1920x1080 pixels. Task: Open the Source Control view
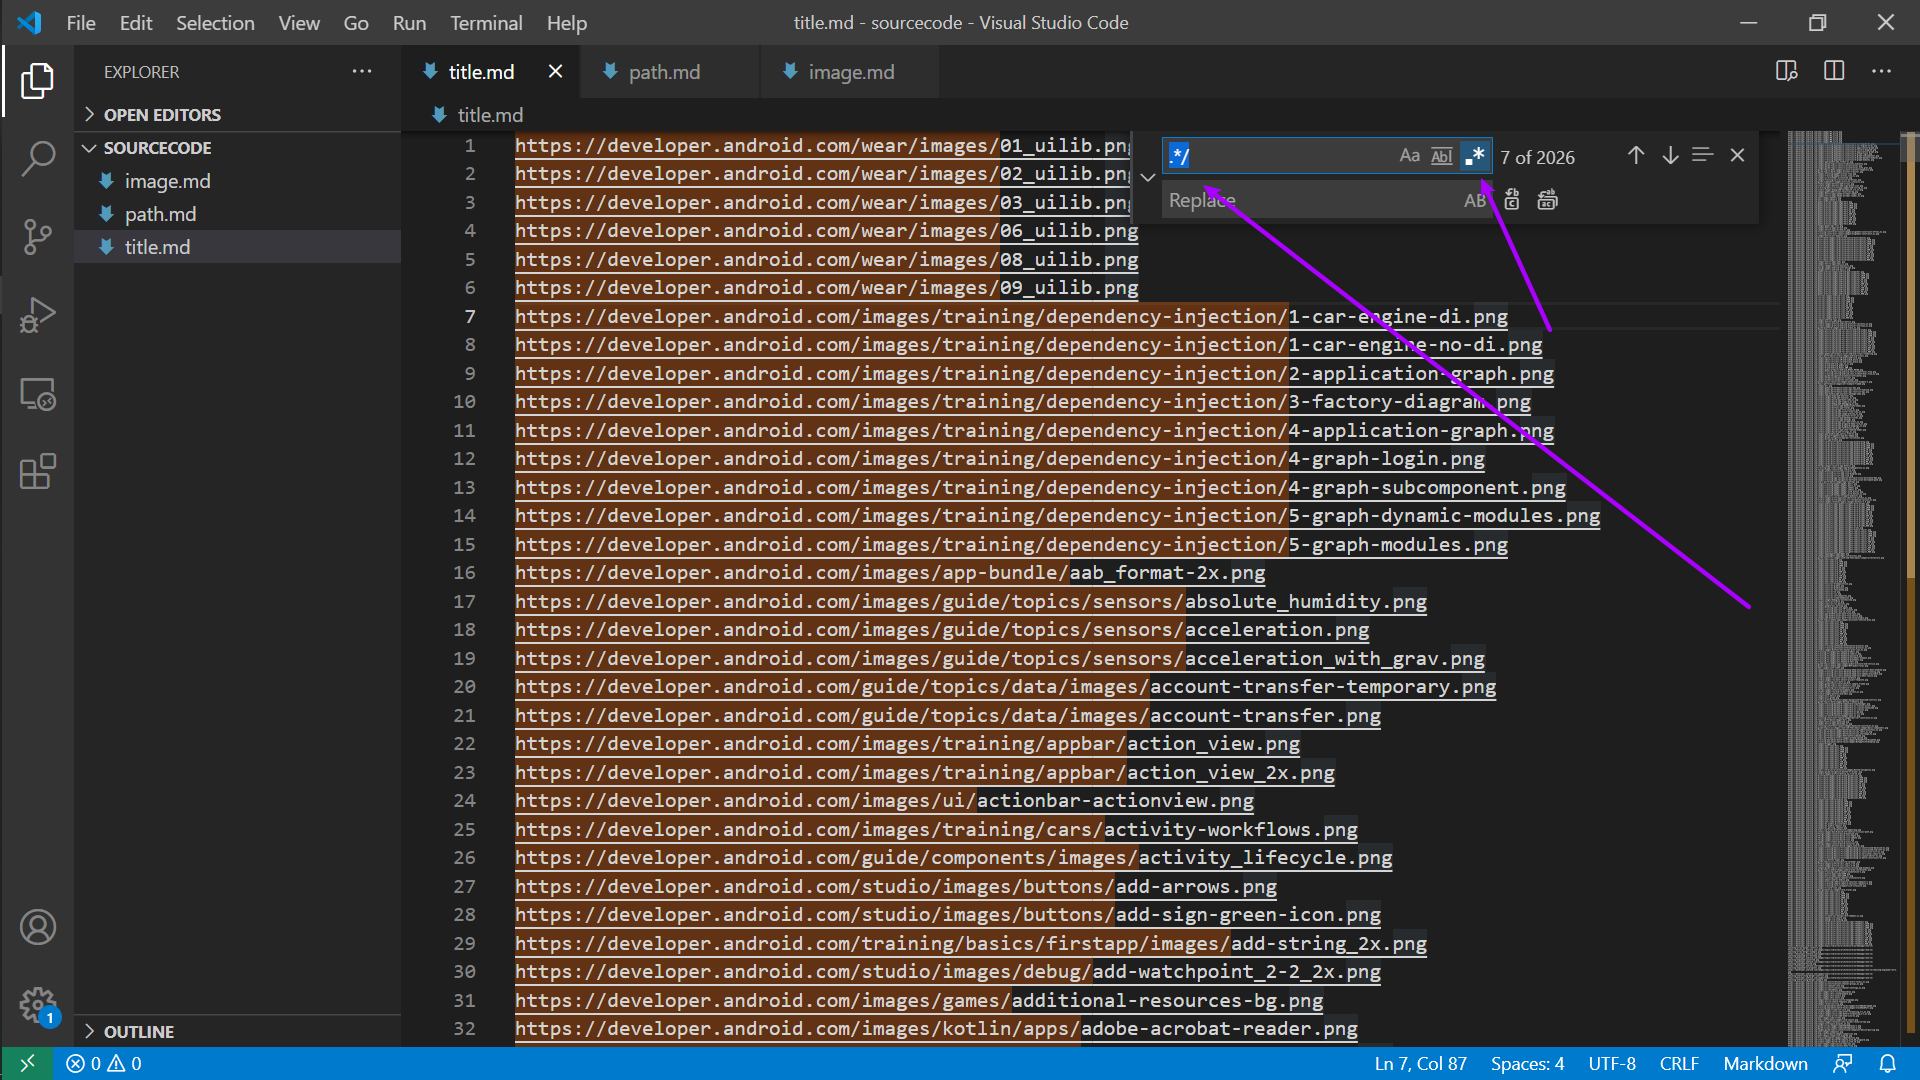click(x=37, y=237)
